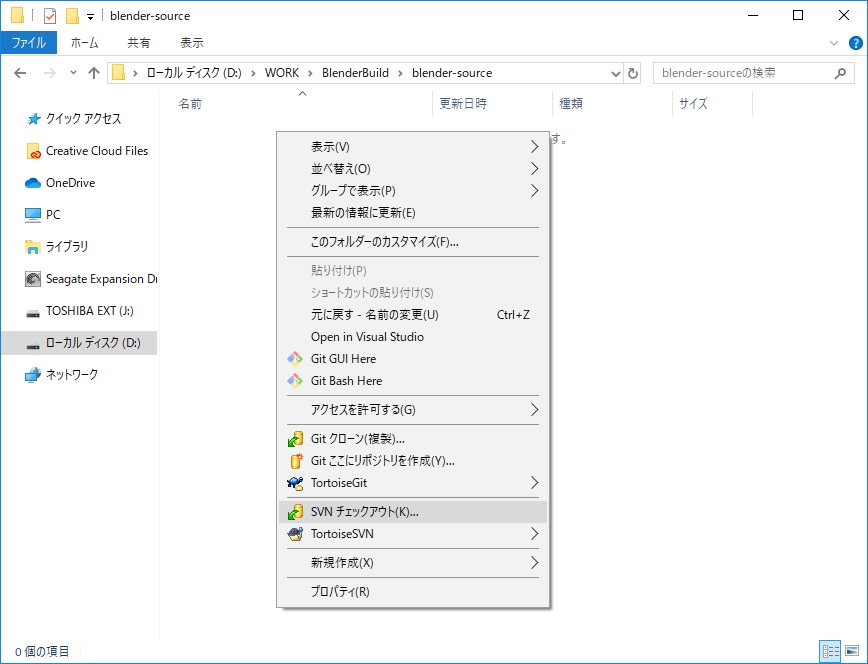The width and height of the screenshot is (868, 664).
Task: Click the PC monitor icon
Action: click(x=33, y=215)
